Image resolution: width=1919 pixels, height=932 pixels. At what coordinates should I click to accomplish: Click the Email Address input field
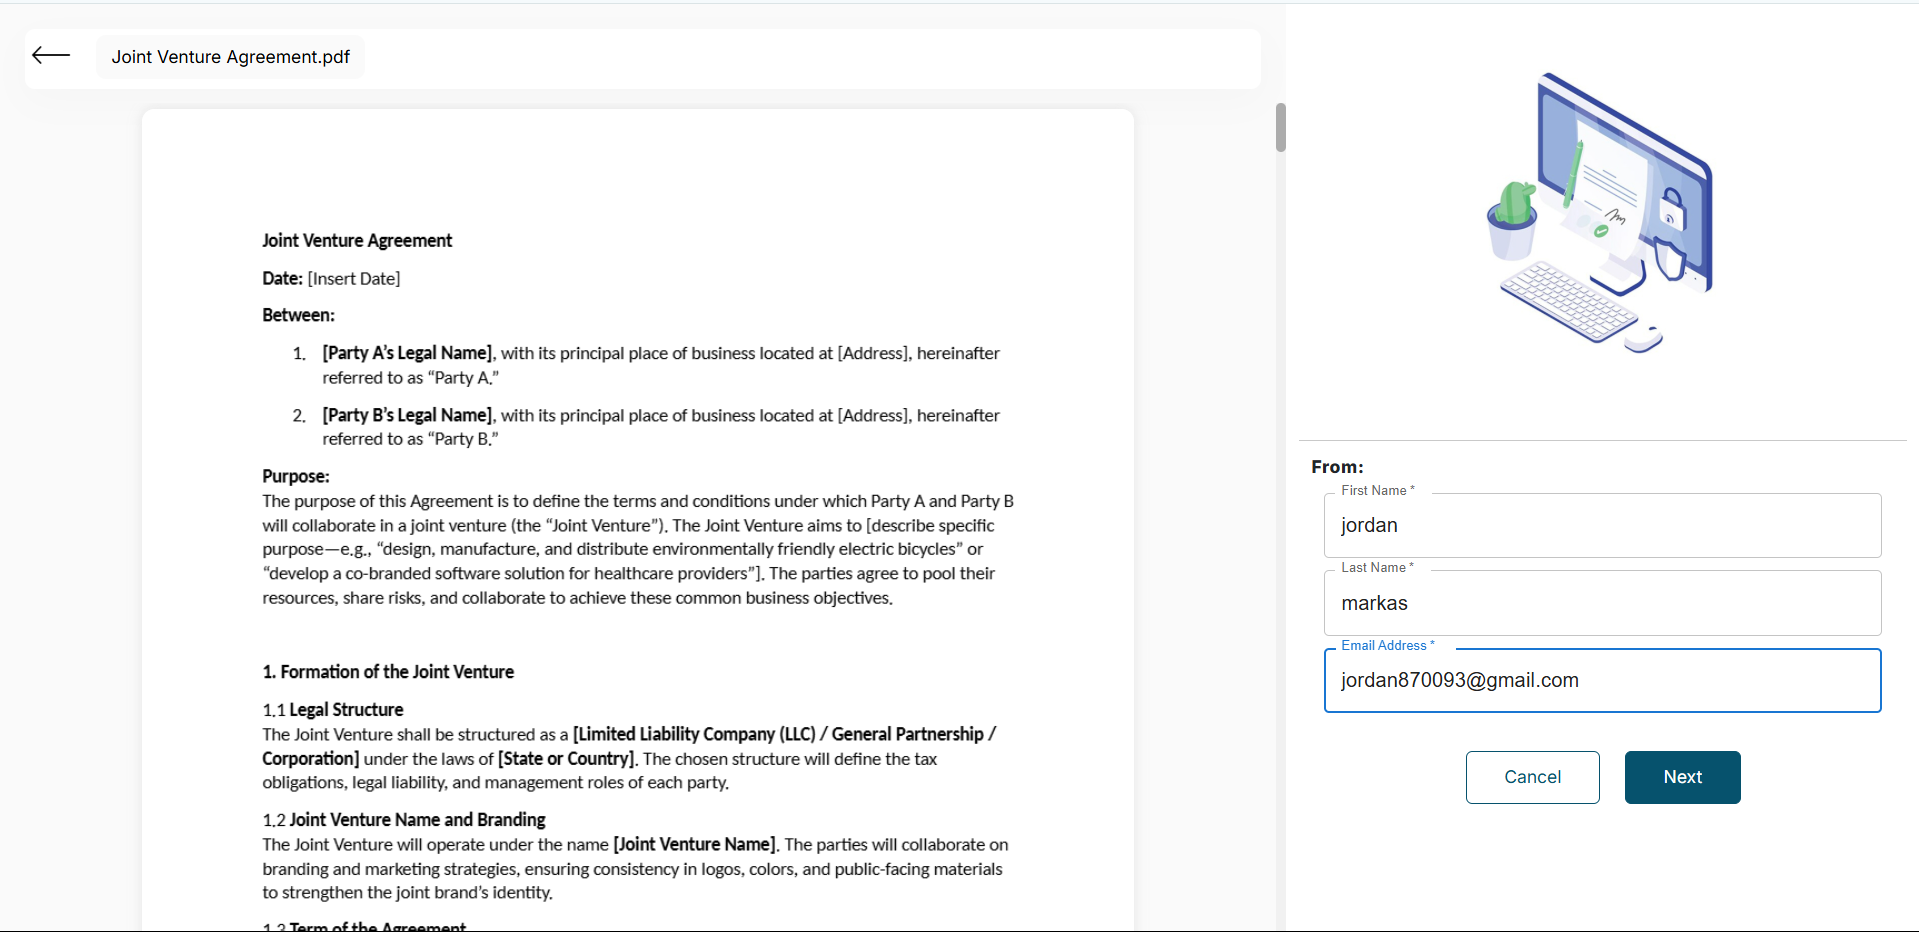pyautogui.click(x=1602, y=680)
